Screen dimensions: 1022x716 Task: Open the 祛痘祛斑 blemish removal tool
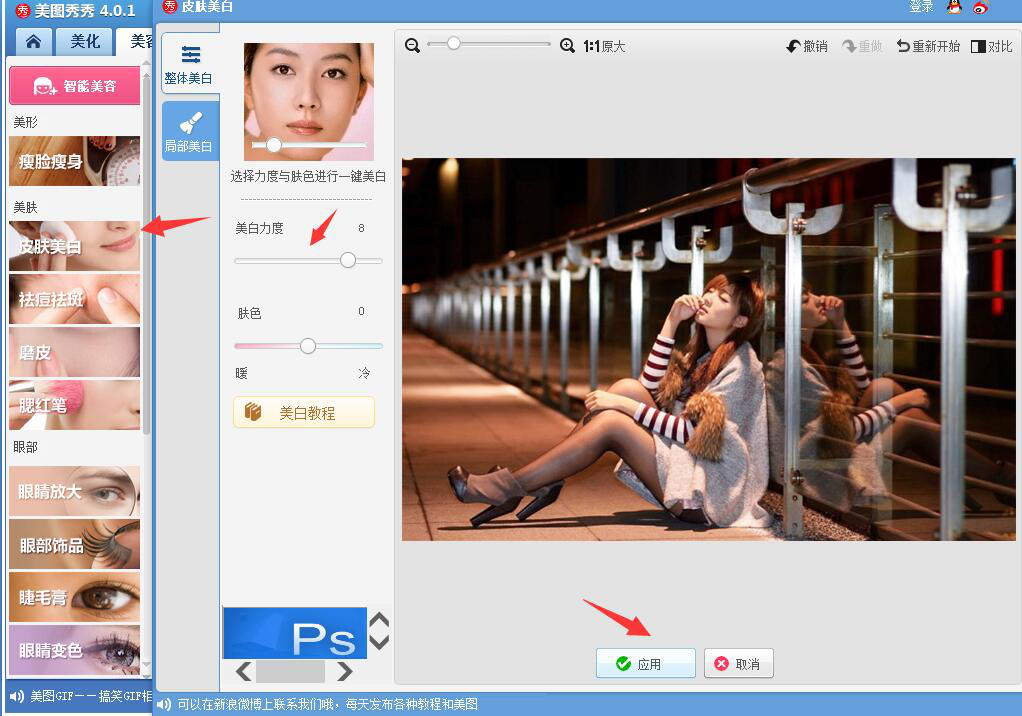click(73, 300)
